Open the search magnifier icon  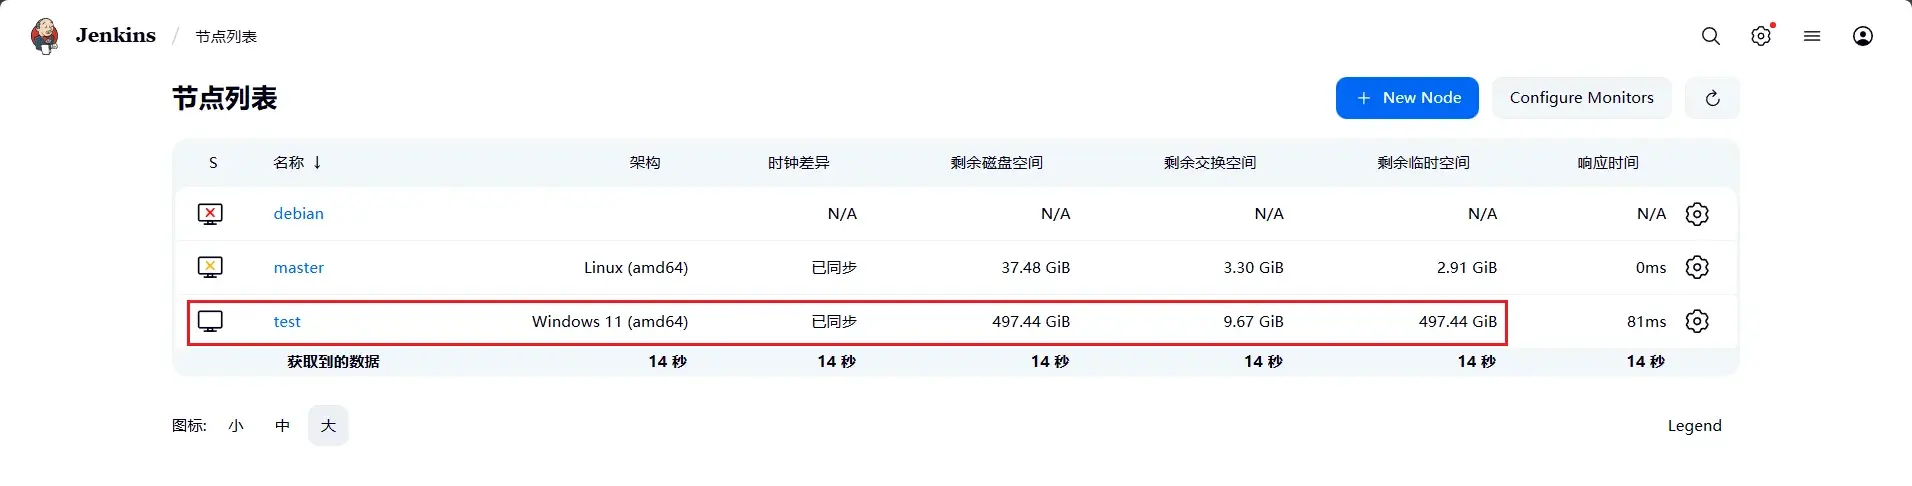[1711, 36]
